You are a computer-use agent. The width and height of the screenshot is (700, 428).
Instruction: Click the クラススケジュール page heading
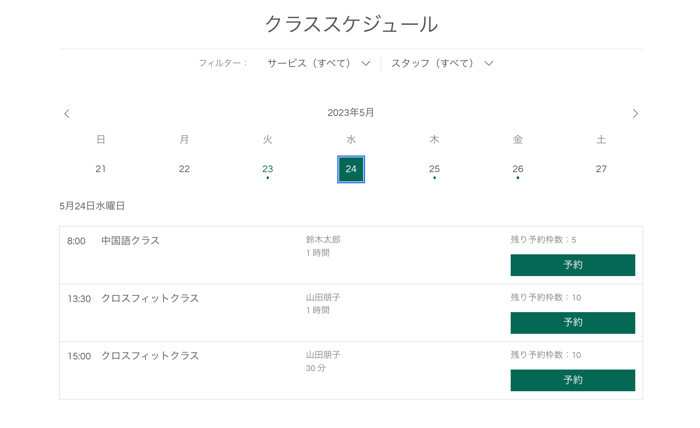tap(351, 24)
